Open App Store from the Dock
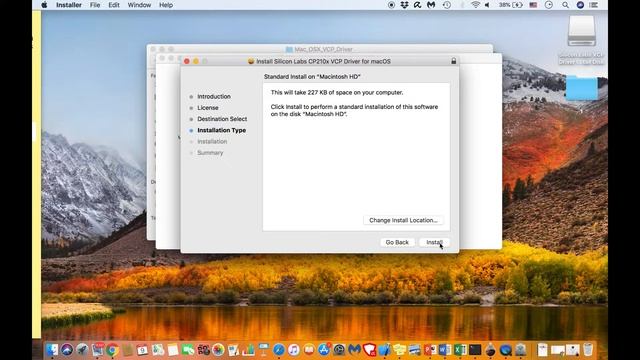Screen dimensions: 640x360 [x=324, y=350]
